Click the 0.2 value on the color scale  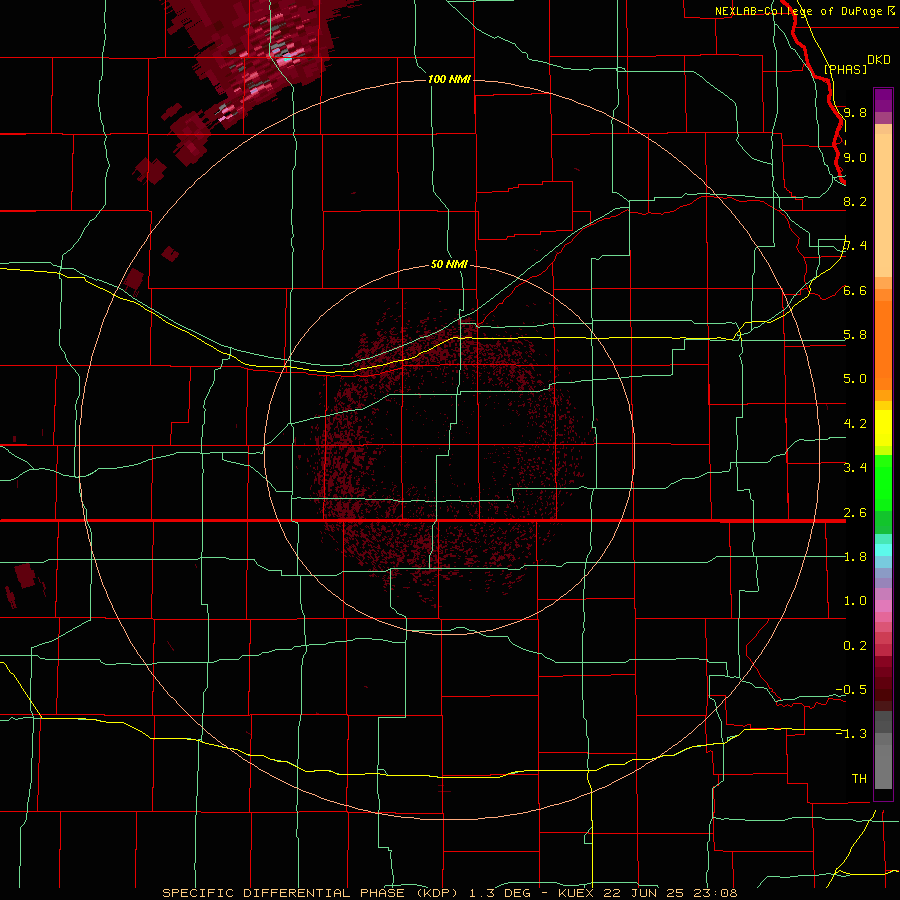pos(855,646)
